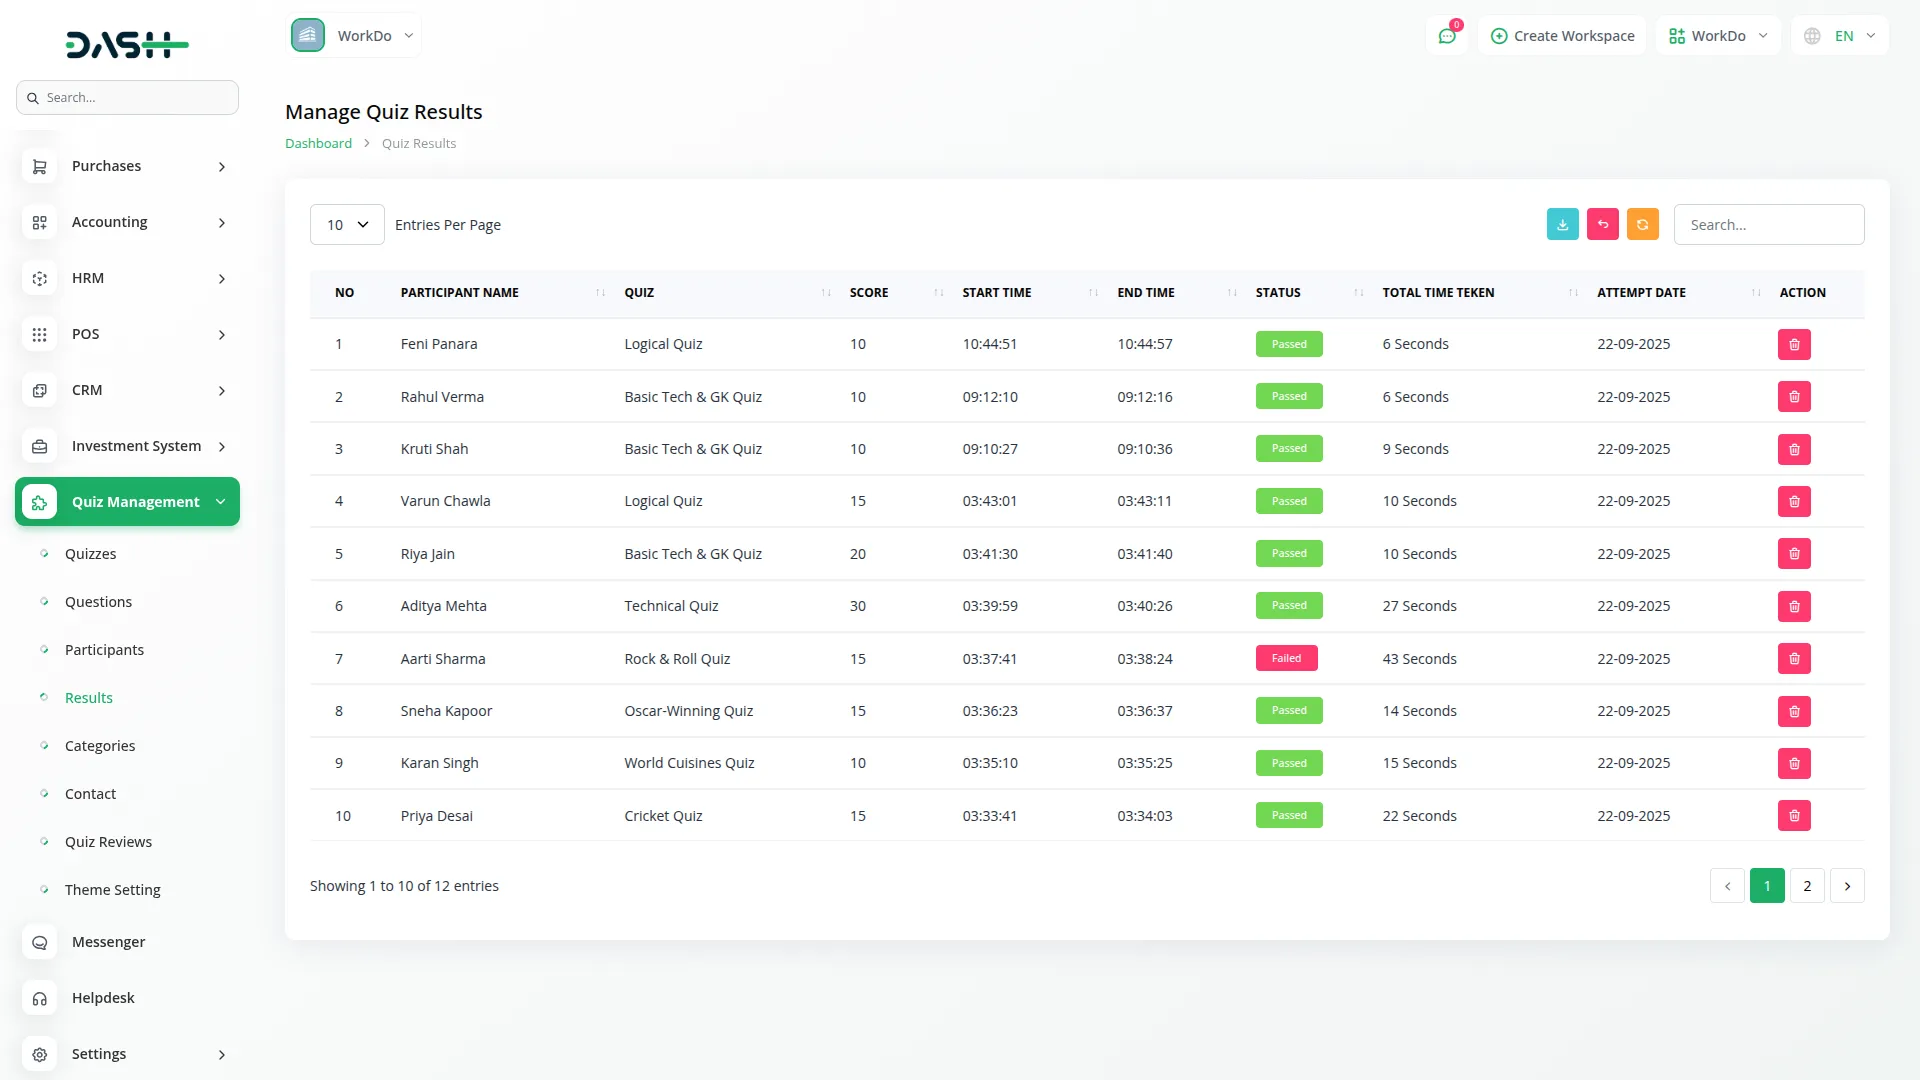Go to page 2 of results
Screen dimensions: 1920x1080
(1806, 886)
